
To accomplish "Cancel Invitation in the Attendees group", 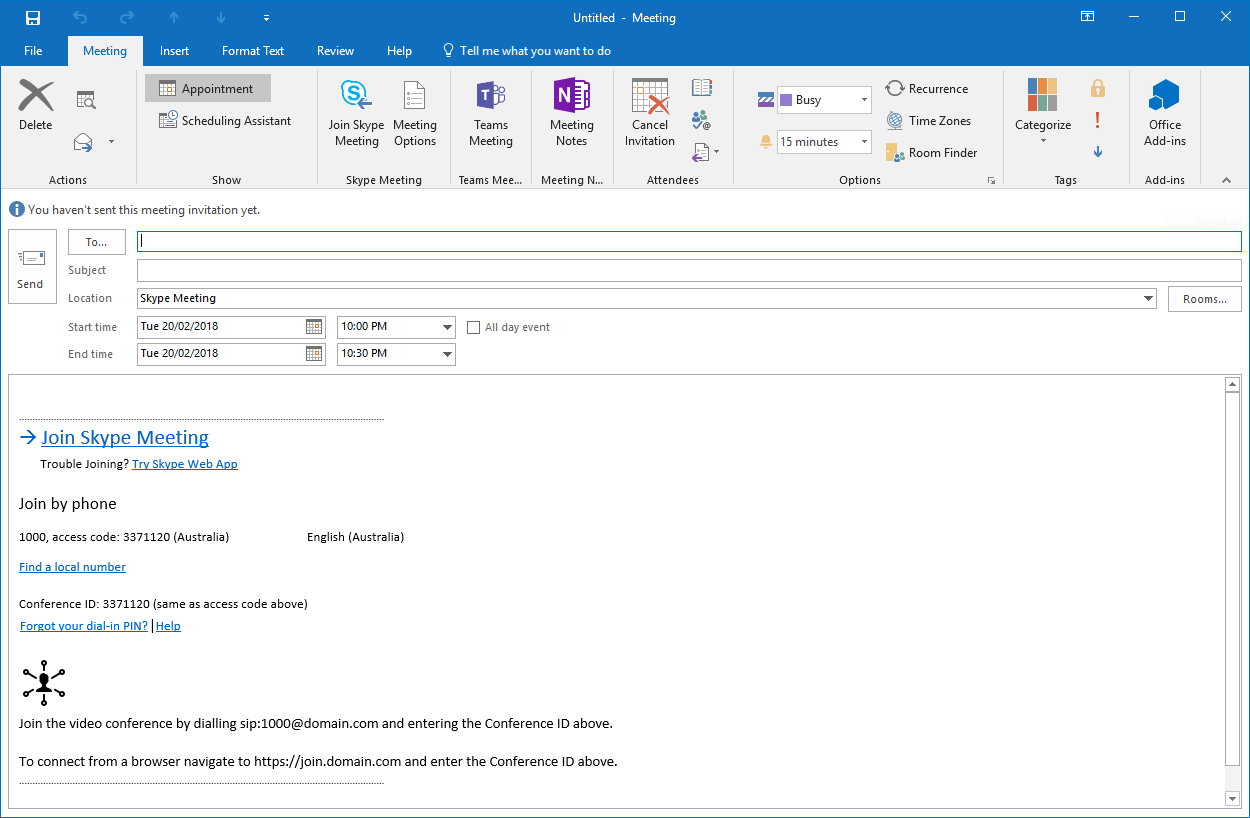I will click(x=650, y=114).
